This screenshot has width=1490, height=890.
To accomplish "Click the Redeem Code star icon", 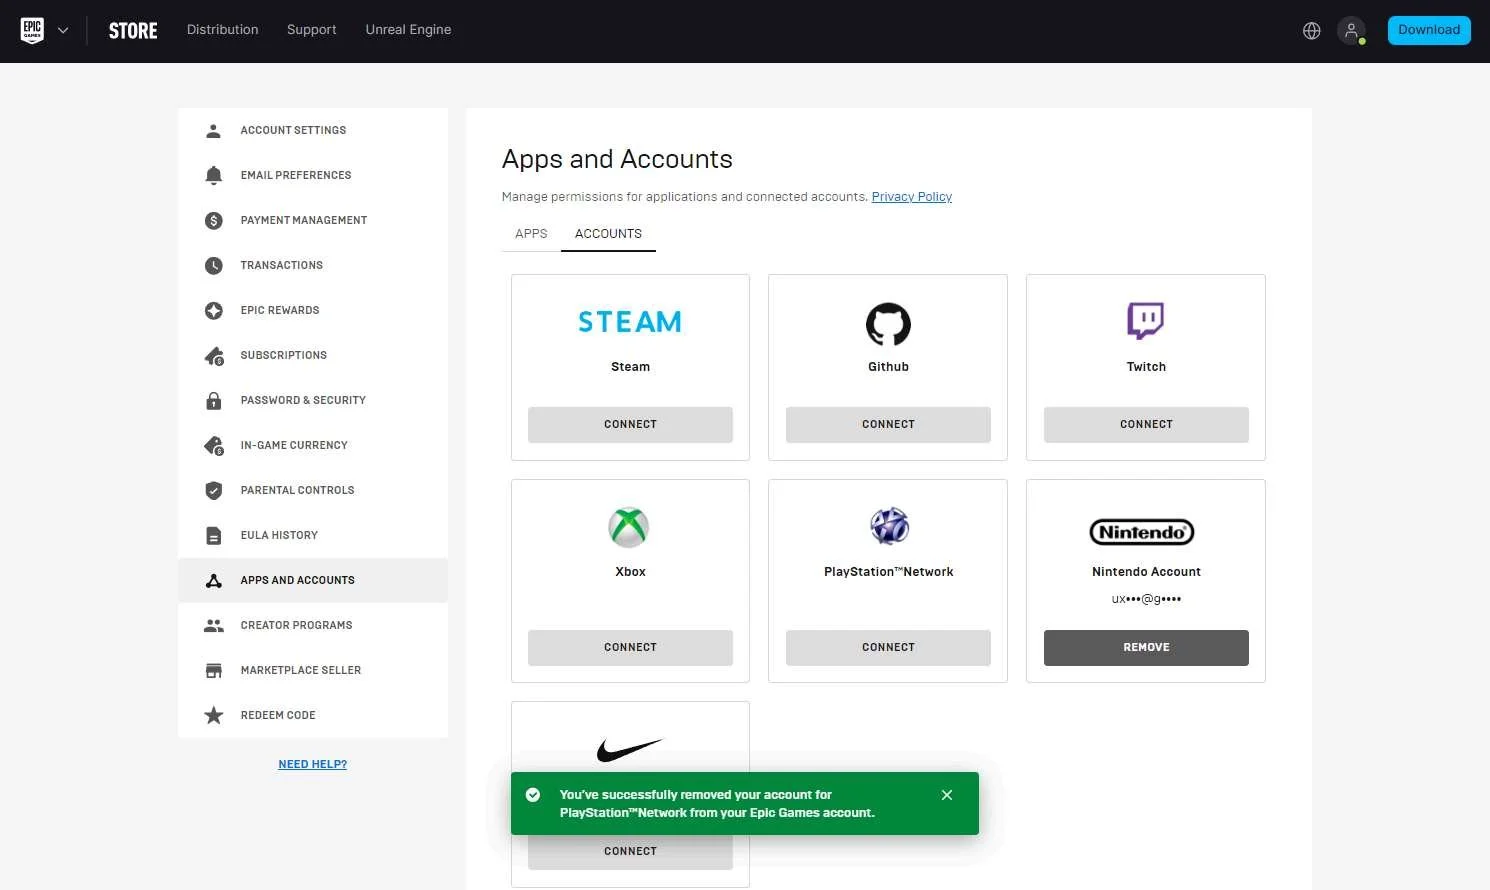I will click(x=213, y=716).
